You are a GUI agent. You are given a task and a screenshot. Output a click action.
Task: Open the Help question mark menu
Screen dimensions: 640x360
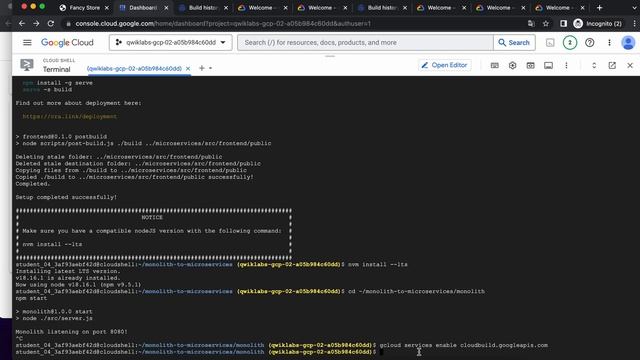pyautogui.click(x=589, y=42)
